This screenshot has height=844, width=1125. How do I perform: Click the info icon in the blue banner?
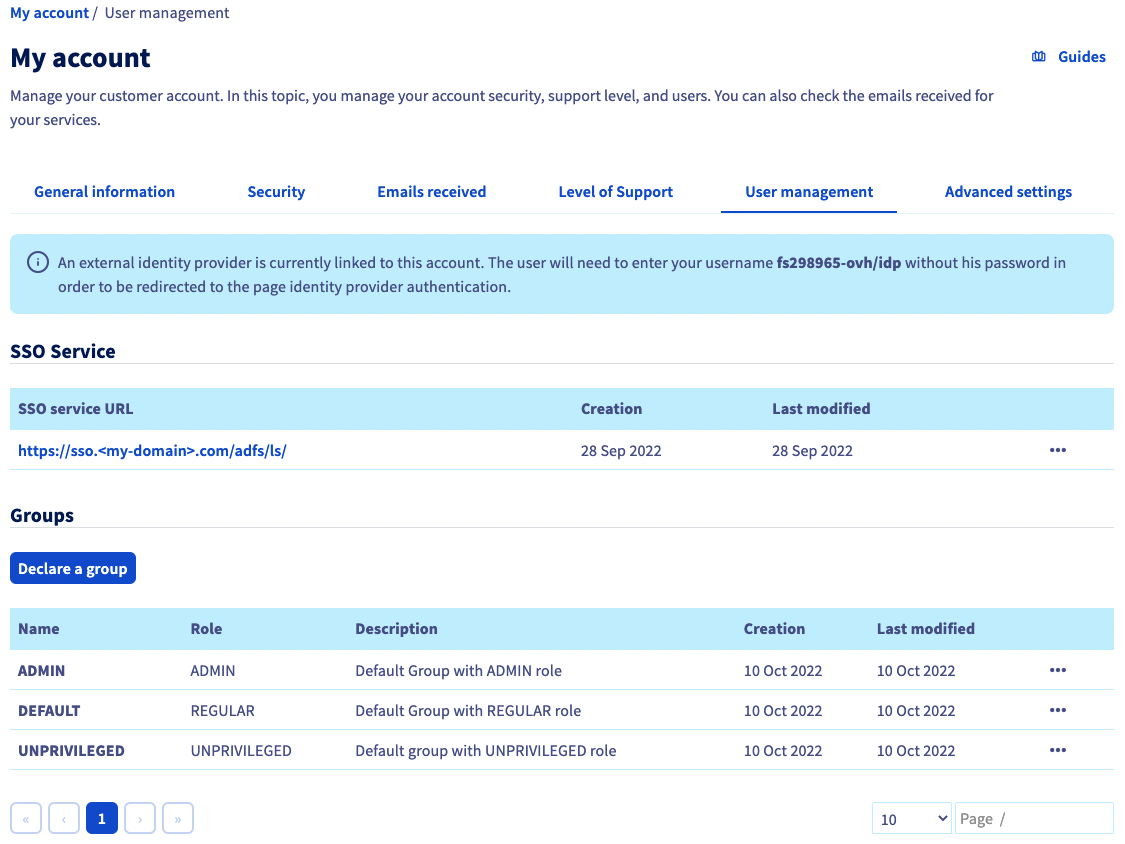pos(37,263)
